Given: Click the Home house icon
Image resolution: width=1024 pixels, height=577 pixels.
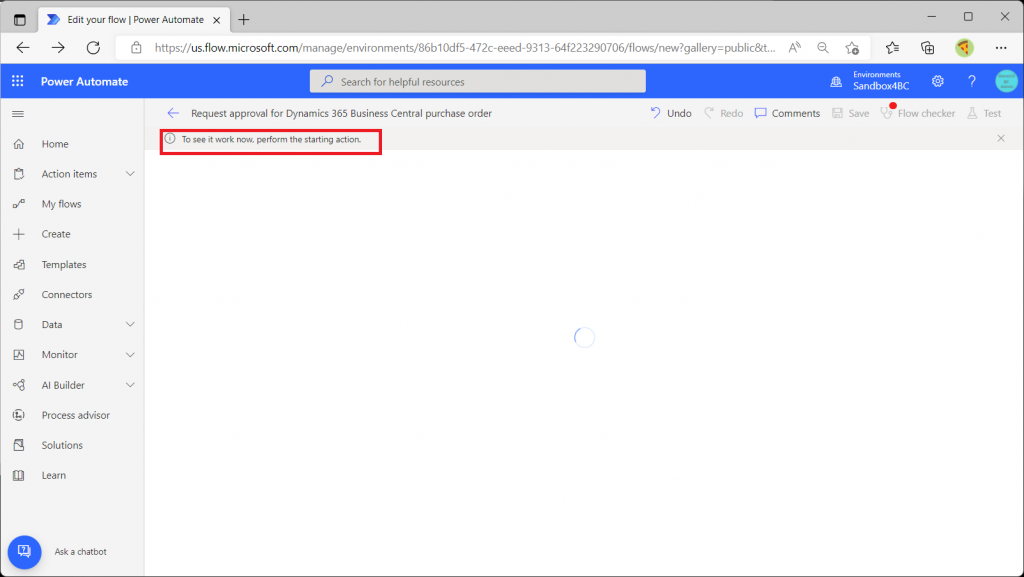Looking at the screenshot, I should point(19,144).
